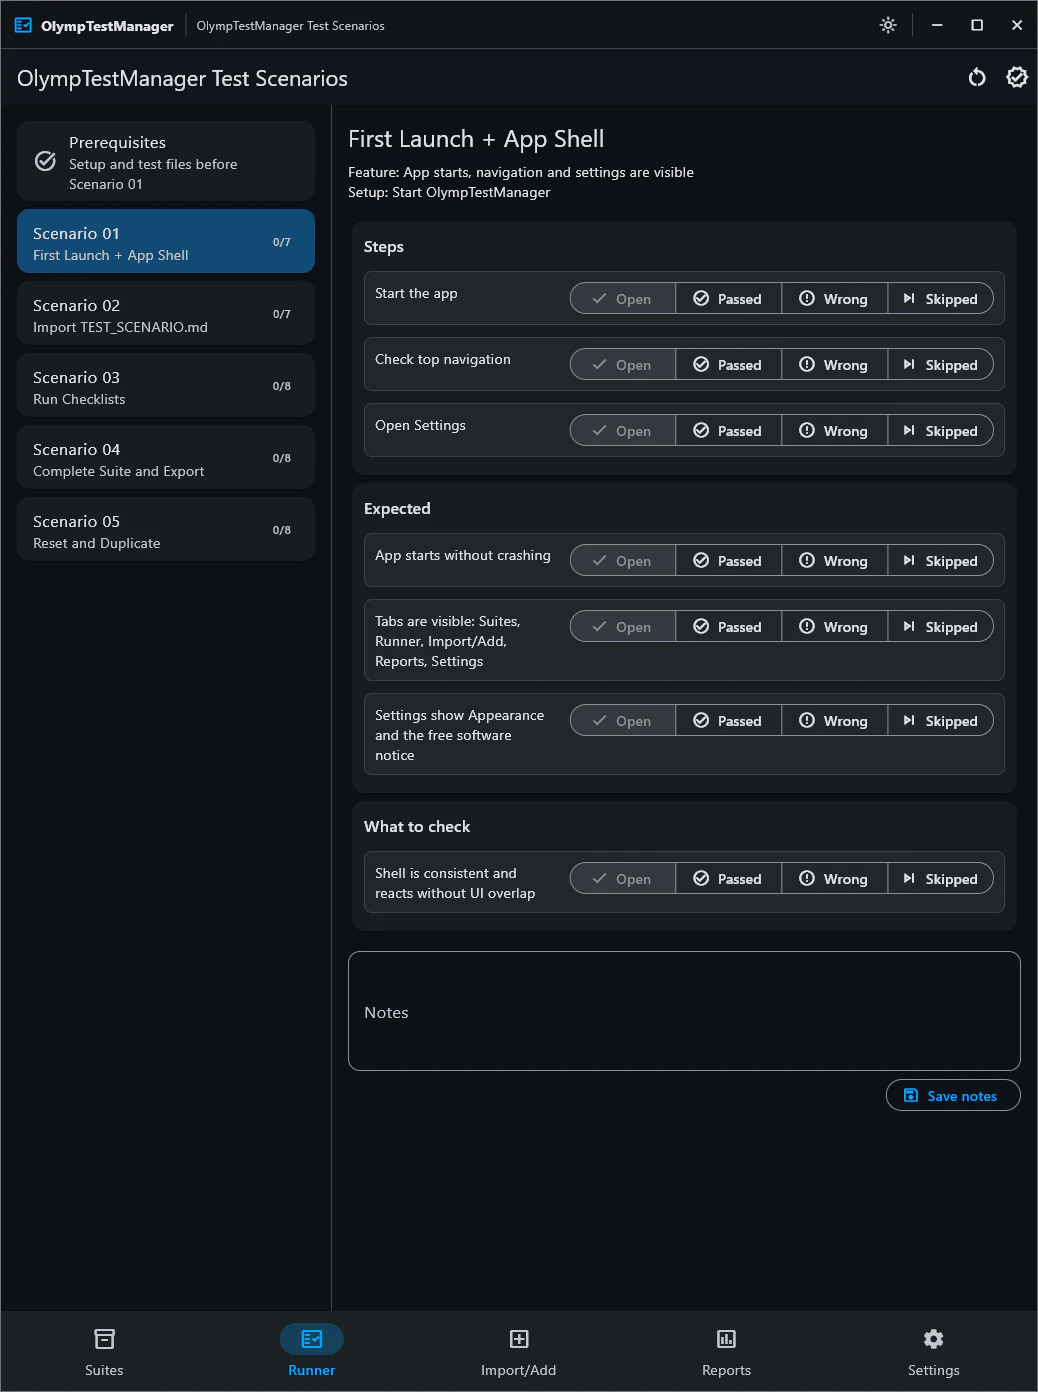Mark 'Tabs are visible' row as Wrong
Screen dimensions: 1038x1392
pos(835,626)
